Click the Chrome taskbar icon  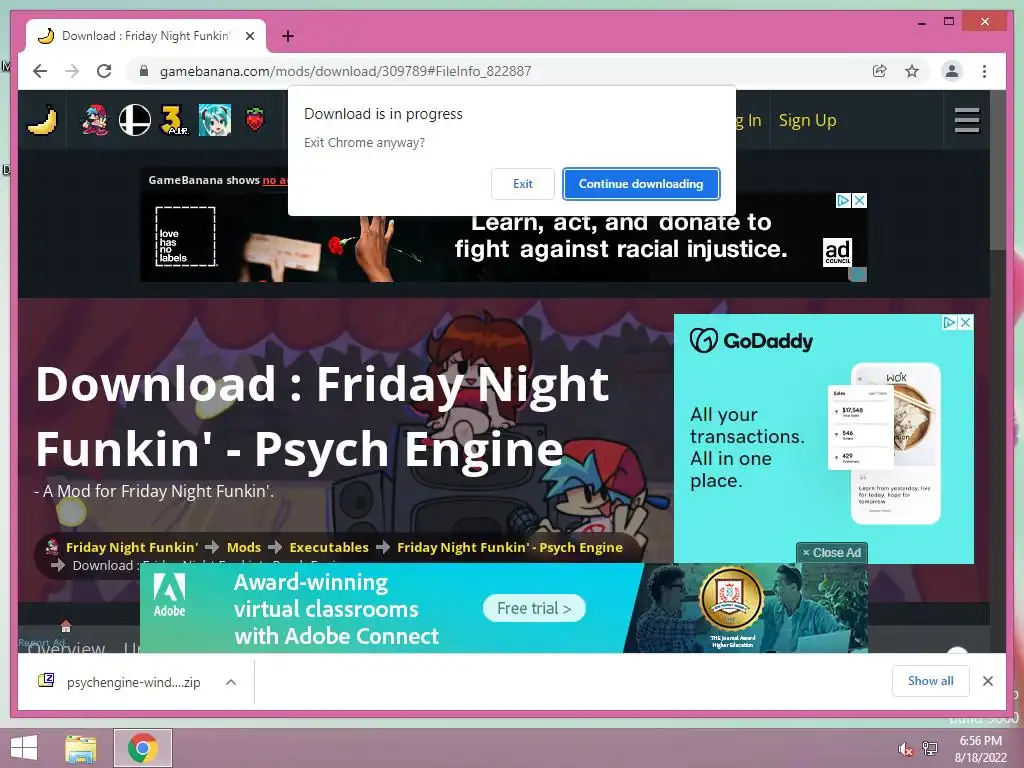pos(142,748)
